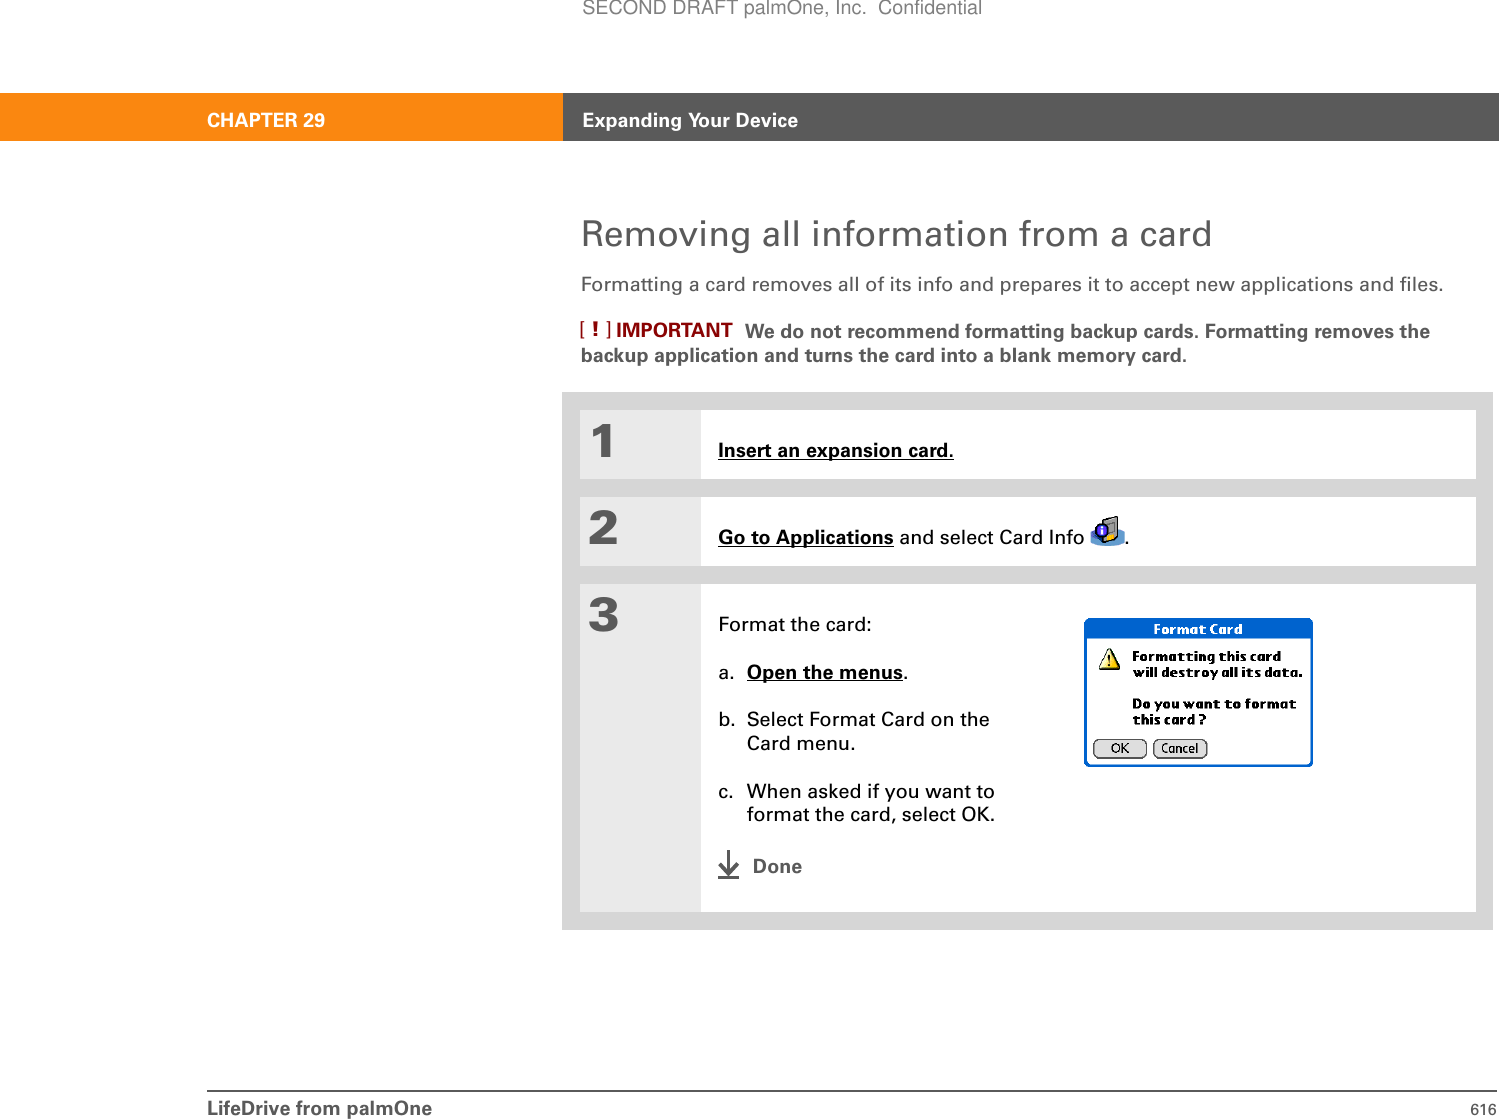Click 'Select Format Card on the Card menu.' text
The width and height of the screenshot is (1499, 1119).
(x=868, y=731)
